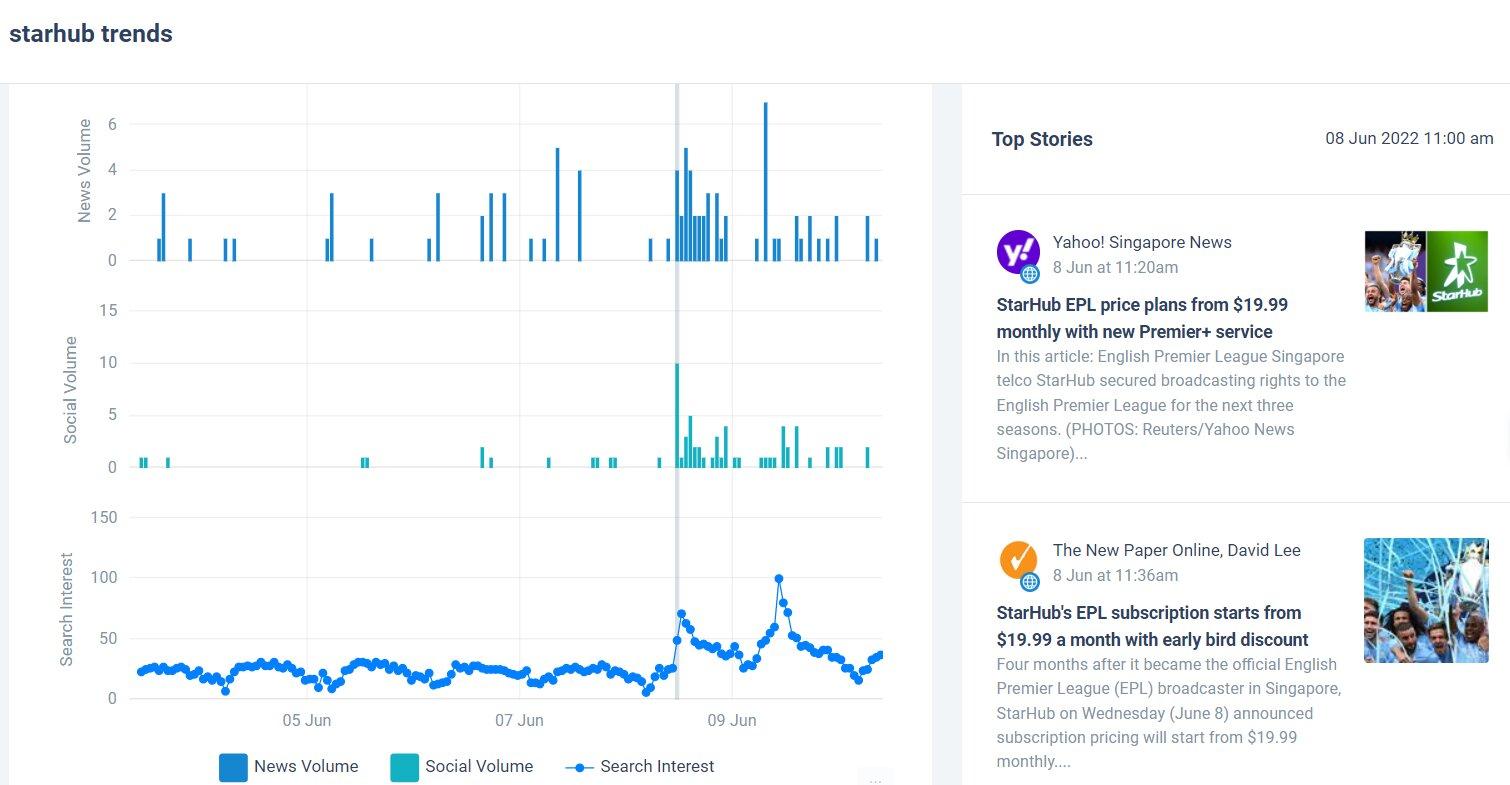1510x785 pixels.
Task: Select the Search Interest peak point at 100
Action: click(x=778, y=578)
